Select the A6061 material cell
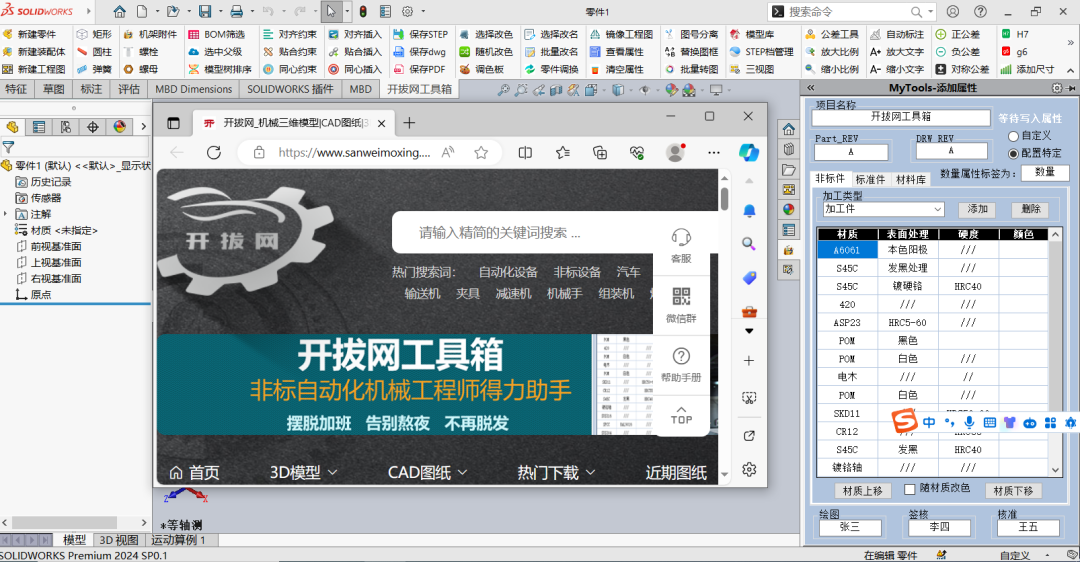1080x562 pixels. [x=847, y=250]
